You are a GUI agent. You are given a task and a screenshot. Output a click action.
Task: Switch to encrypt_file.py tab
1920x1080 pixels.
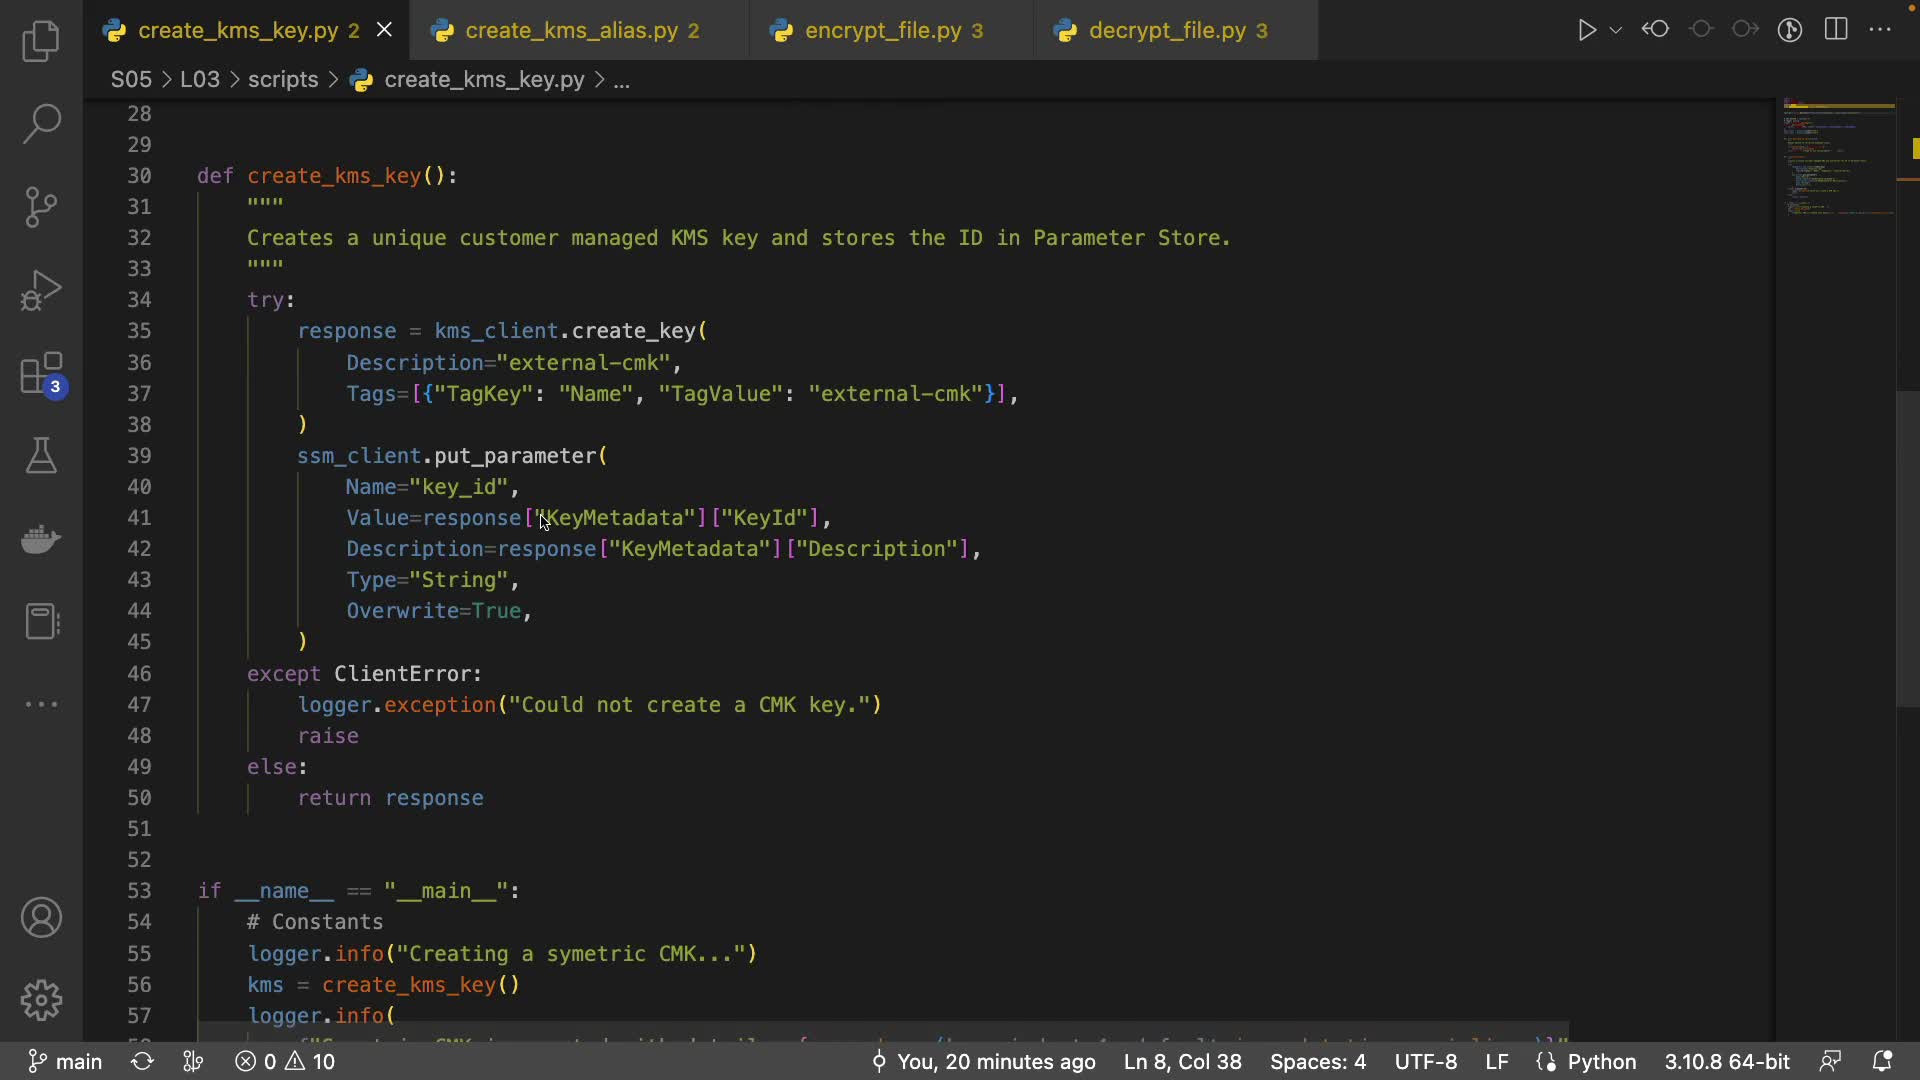pos(883,31)
